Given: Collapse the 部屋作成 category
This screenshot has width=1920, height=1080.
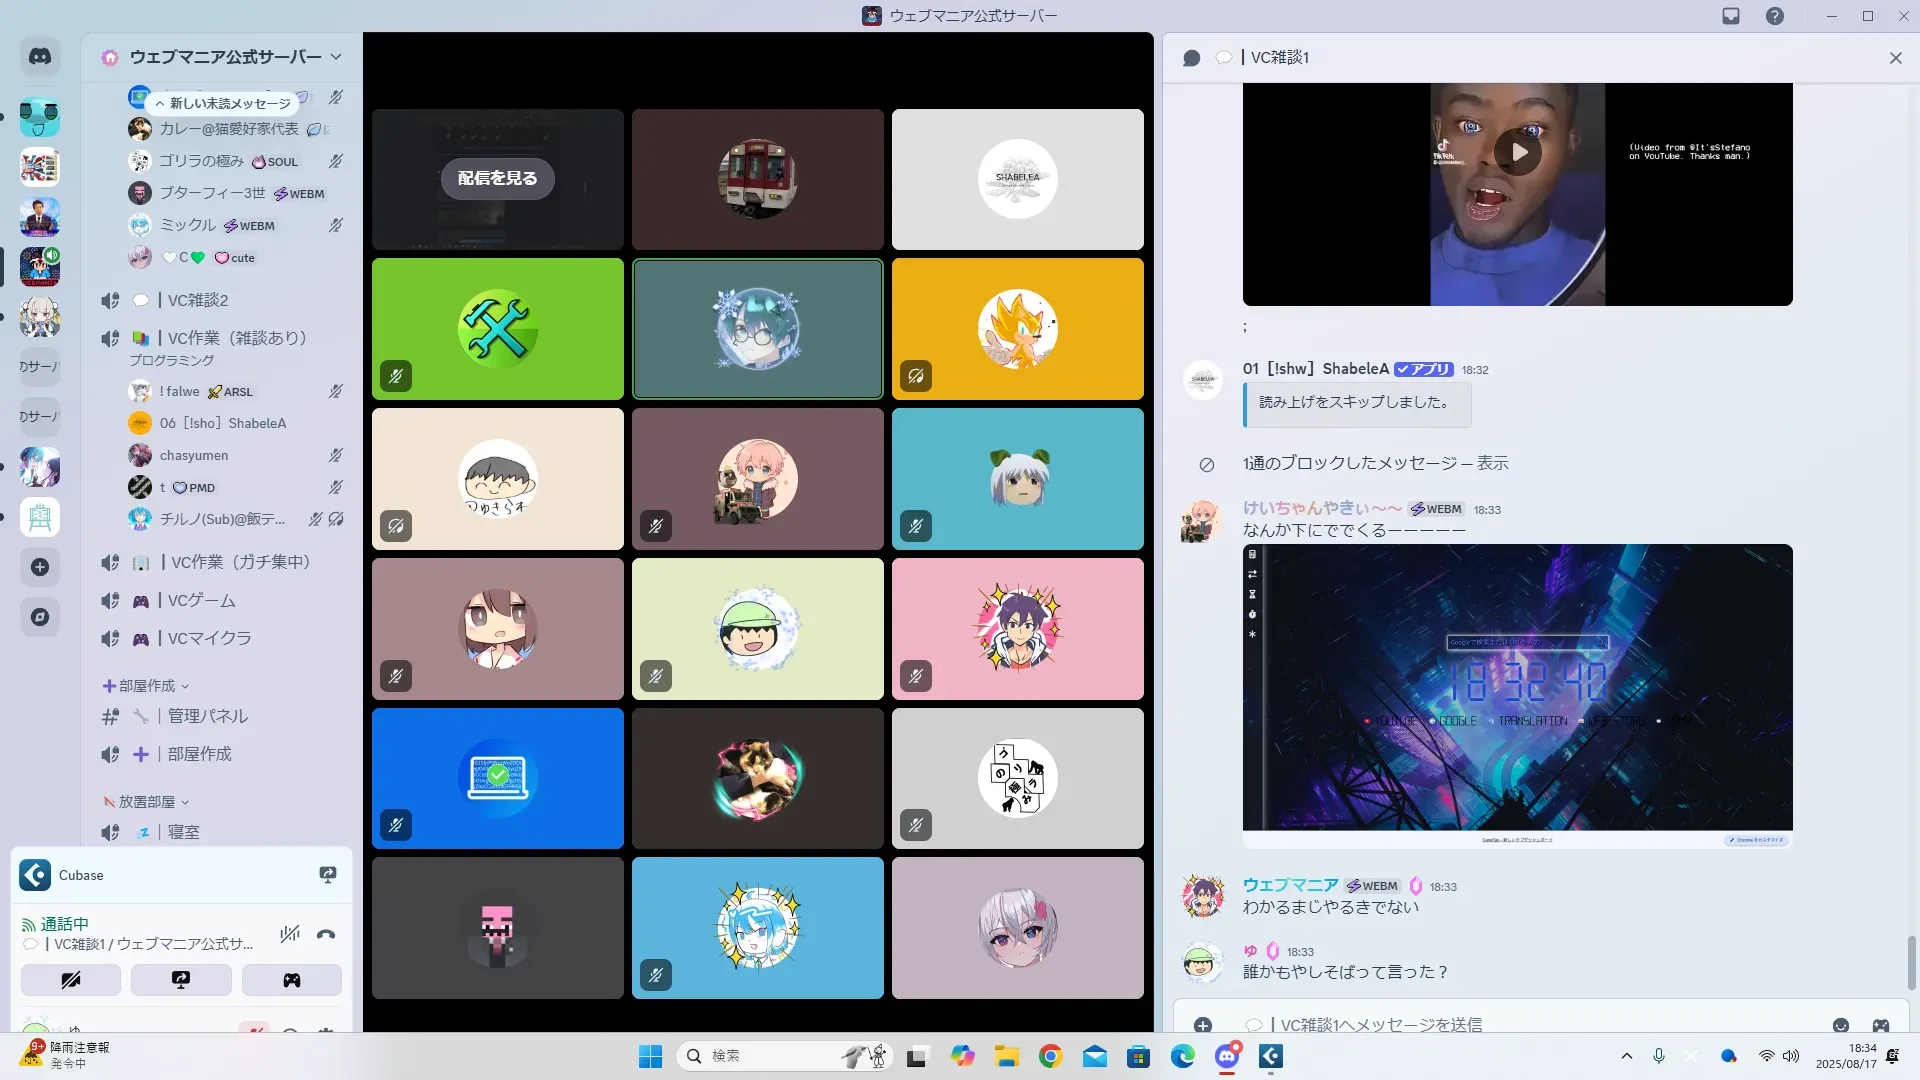Looking at the screenshot, I should click(146, 686).
